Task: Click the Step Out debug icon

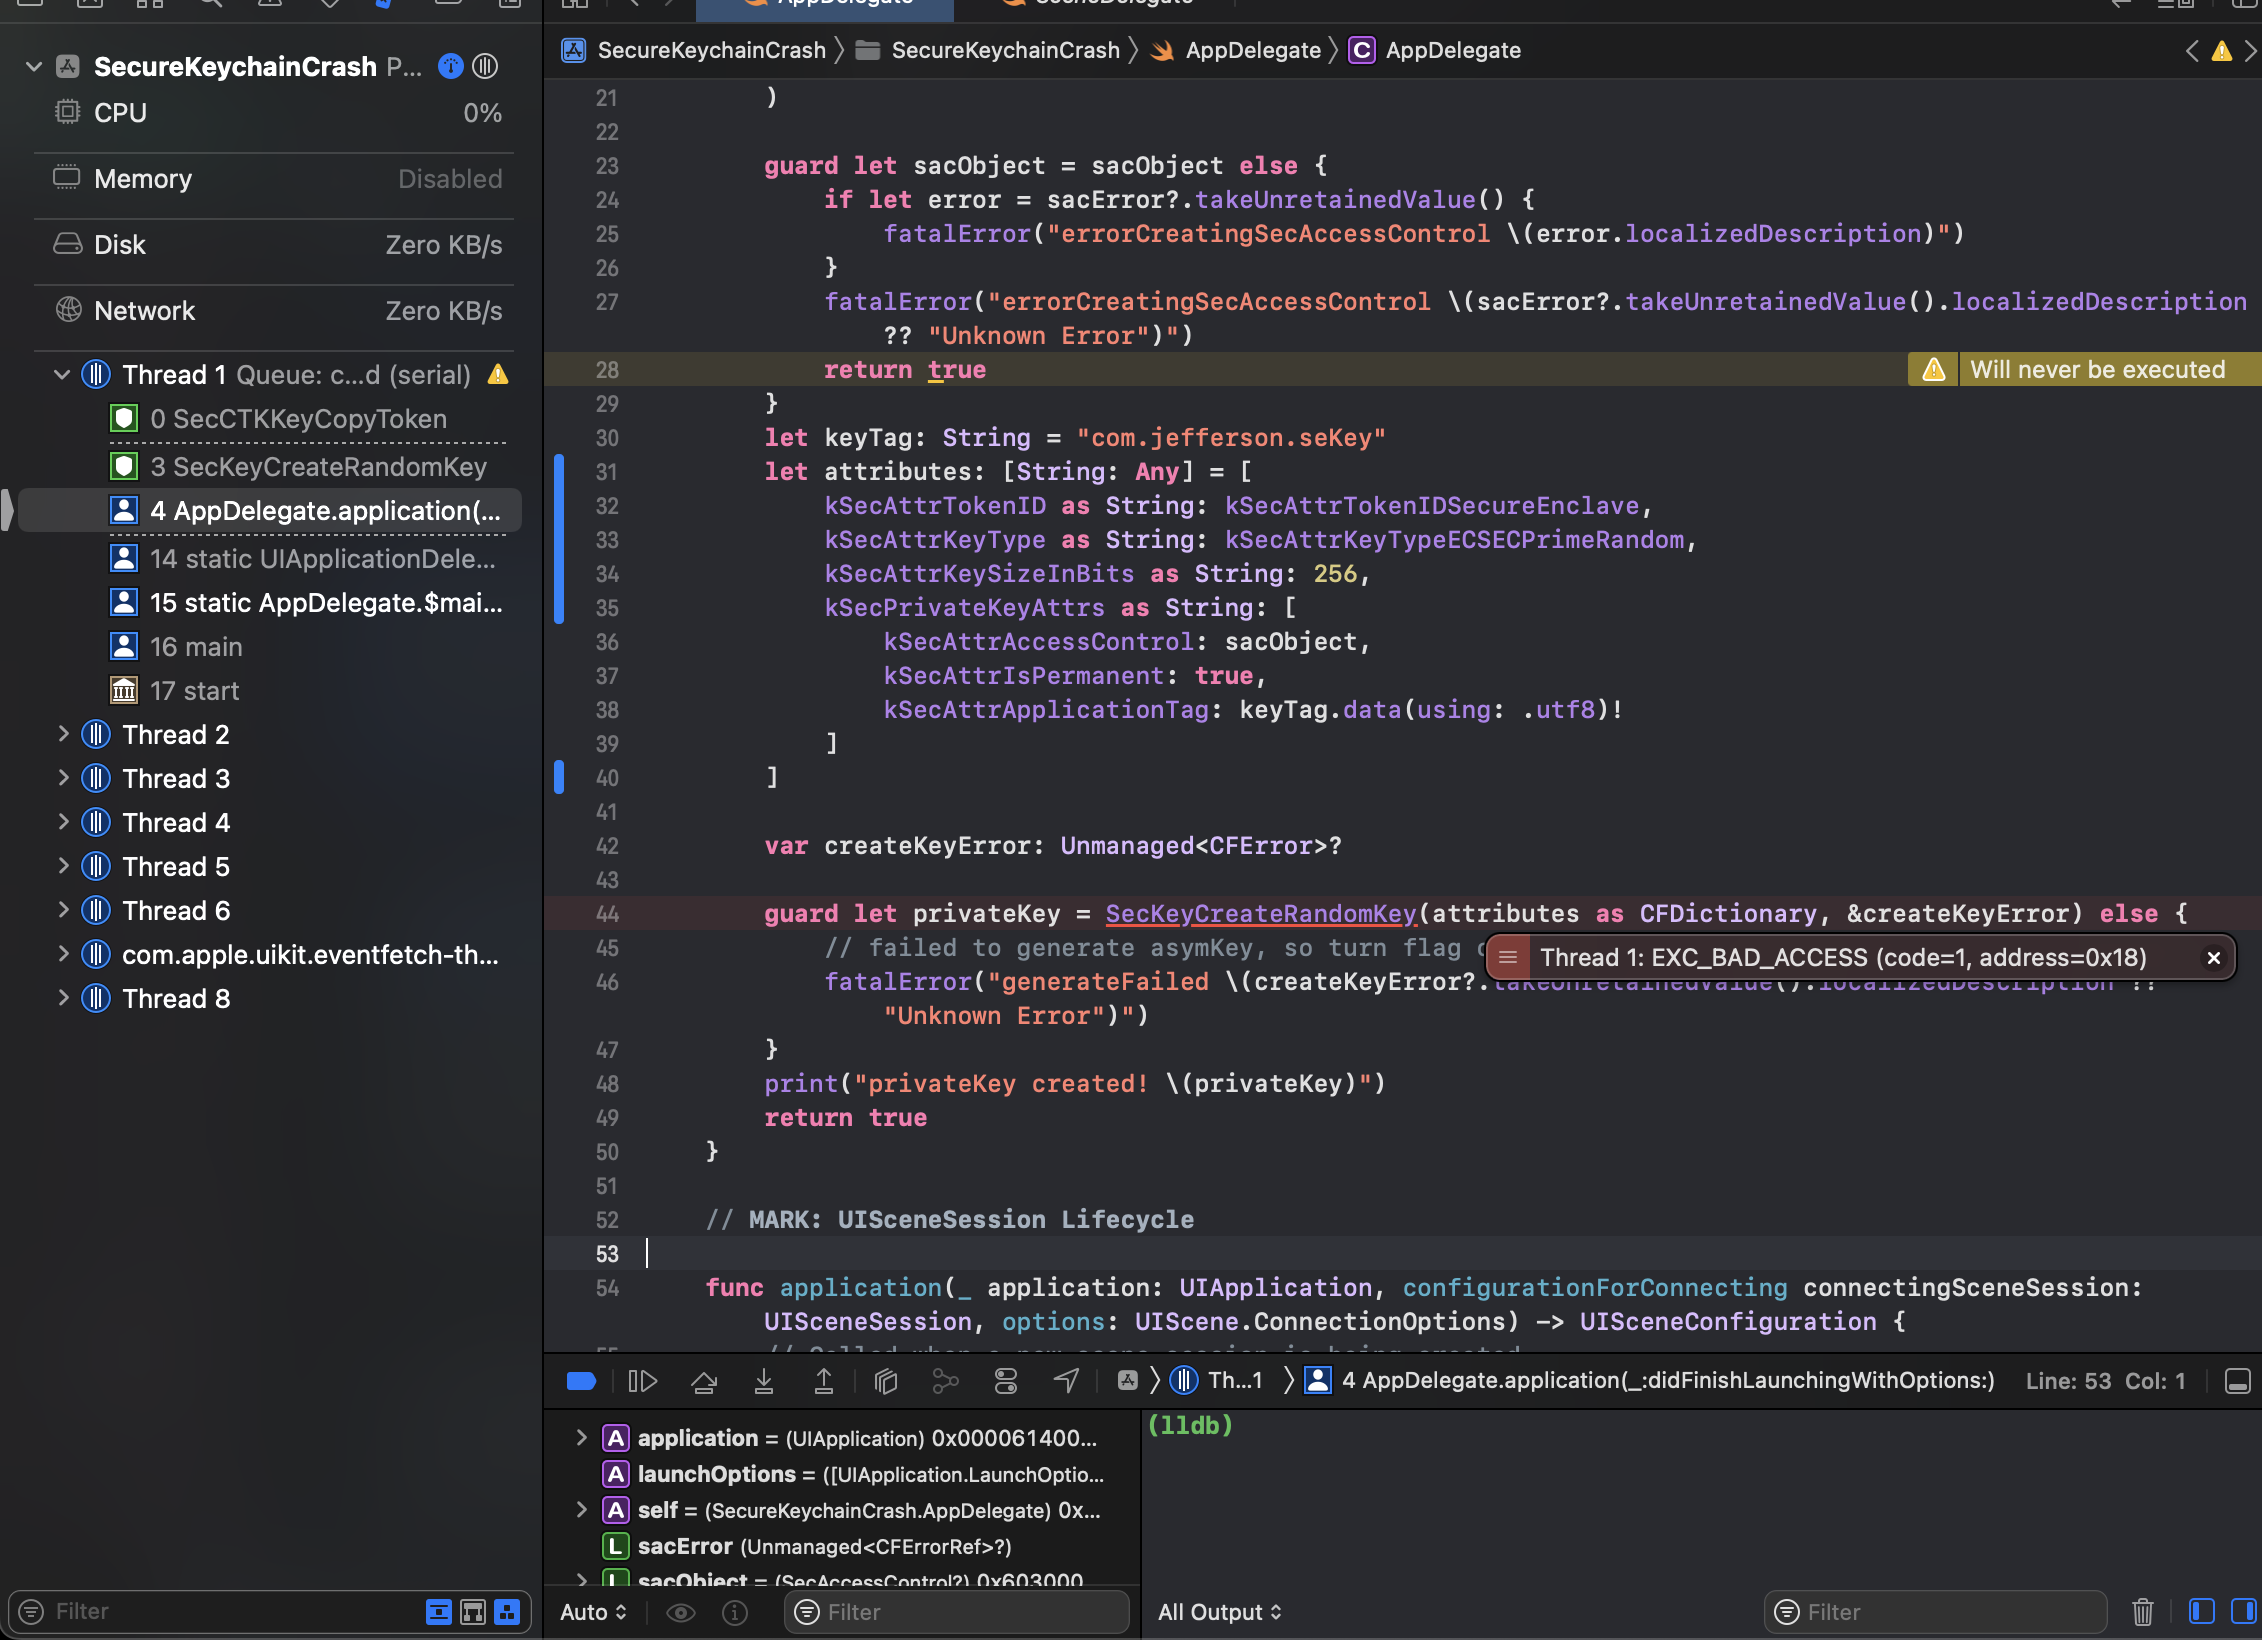Action: [824, 1381]
